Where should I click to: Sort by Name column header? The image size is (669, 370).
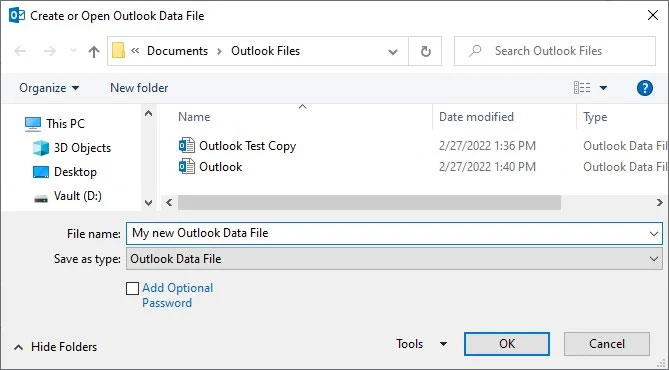194,117
